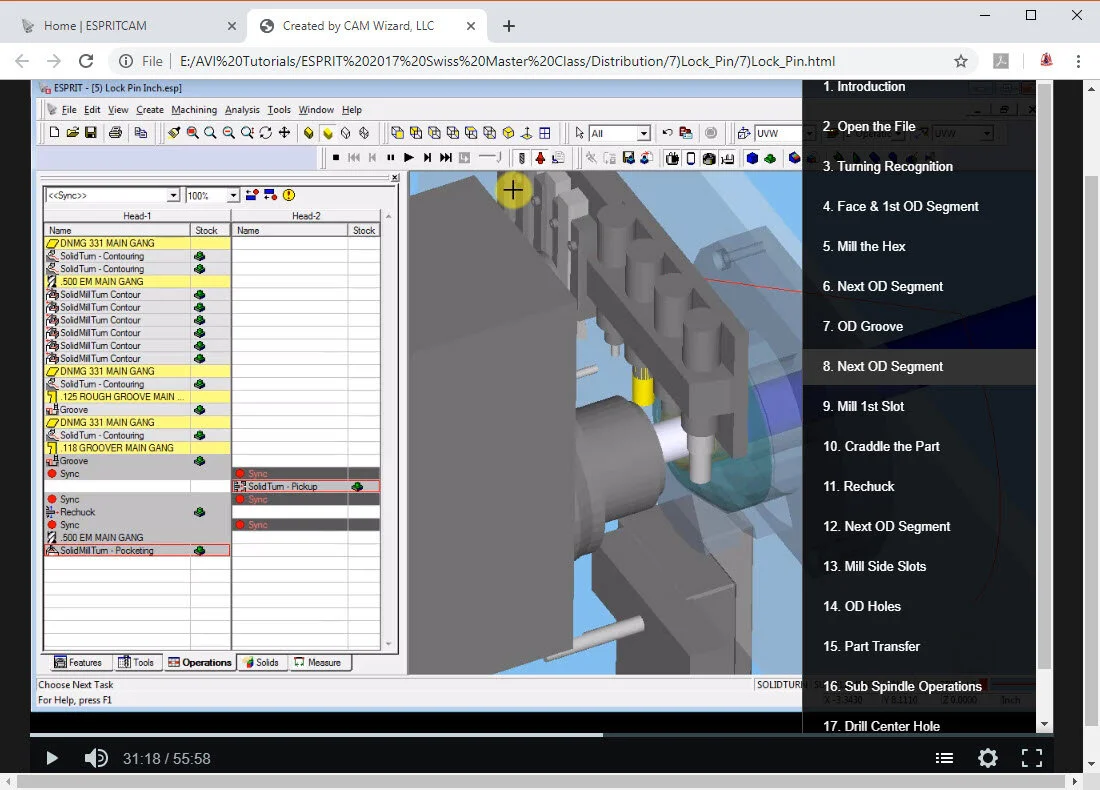Click the Open file folder icon
This screenshot has width=1100, height=790.
[x=72, y=132]
